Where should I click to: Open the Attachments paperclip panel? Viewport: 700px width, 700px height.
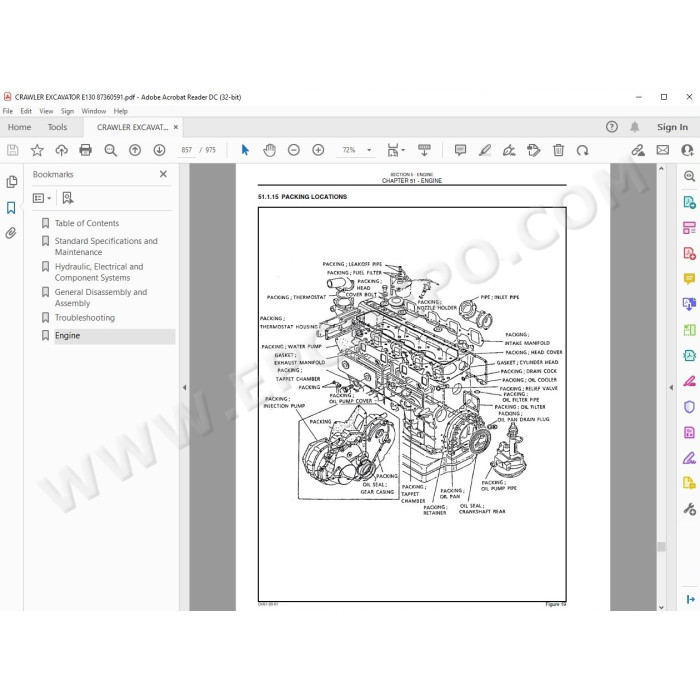[x=11, y=233]
